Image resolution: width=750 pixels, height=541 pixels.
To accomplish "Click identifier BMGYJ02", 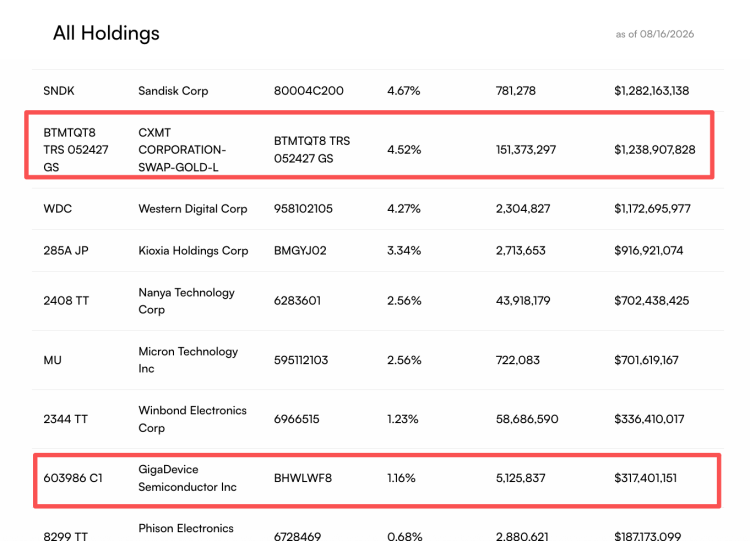I will click(300, 251).
